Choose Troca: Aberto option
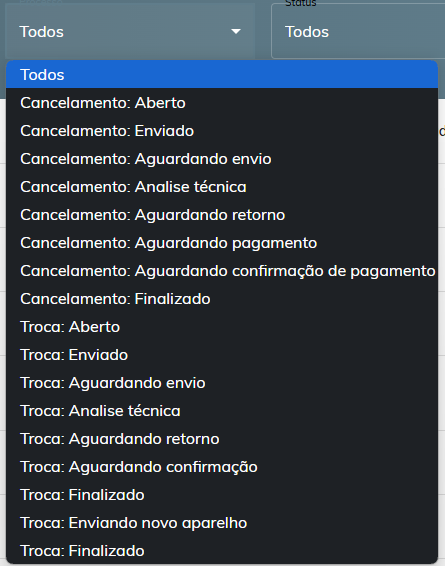 [x=222, y=327]
